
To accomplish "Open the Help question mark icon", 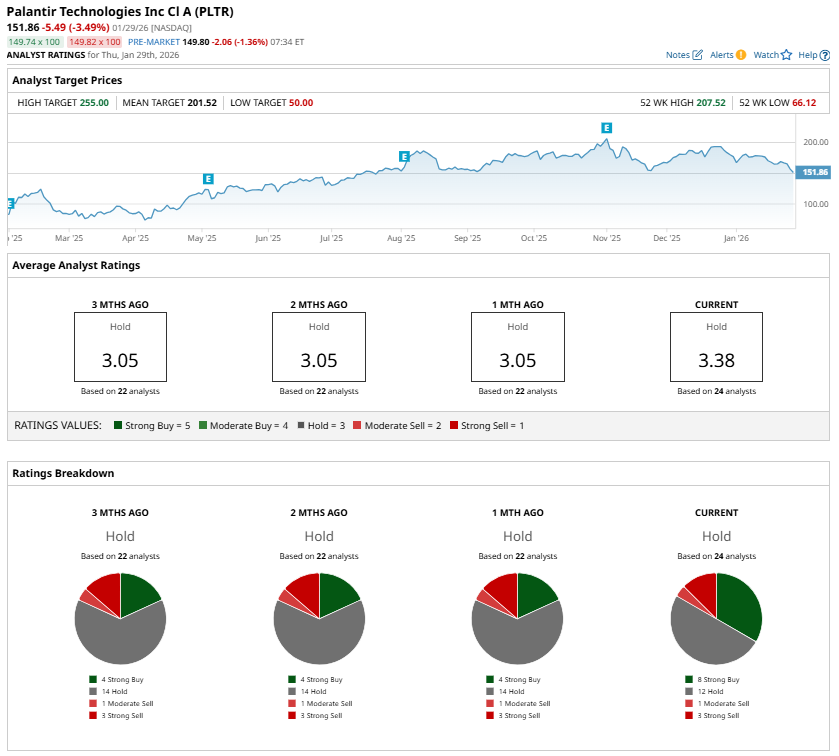I will pos(825,55).
